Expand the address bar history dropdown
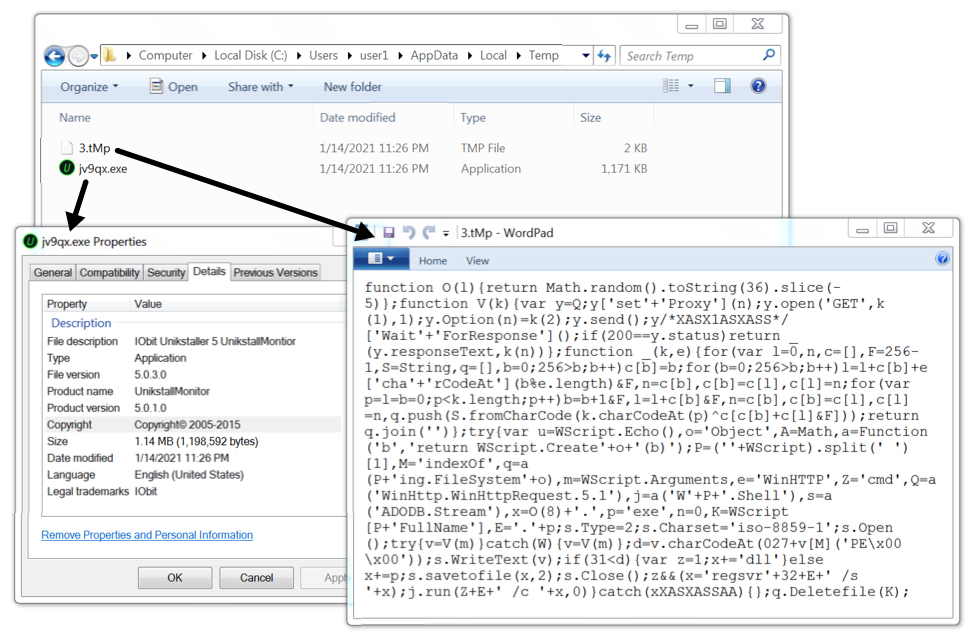The width and height of the screenshot is (975, 640). [x=586, y=55]
